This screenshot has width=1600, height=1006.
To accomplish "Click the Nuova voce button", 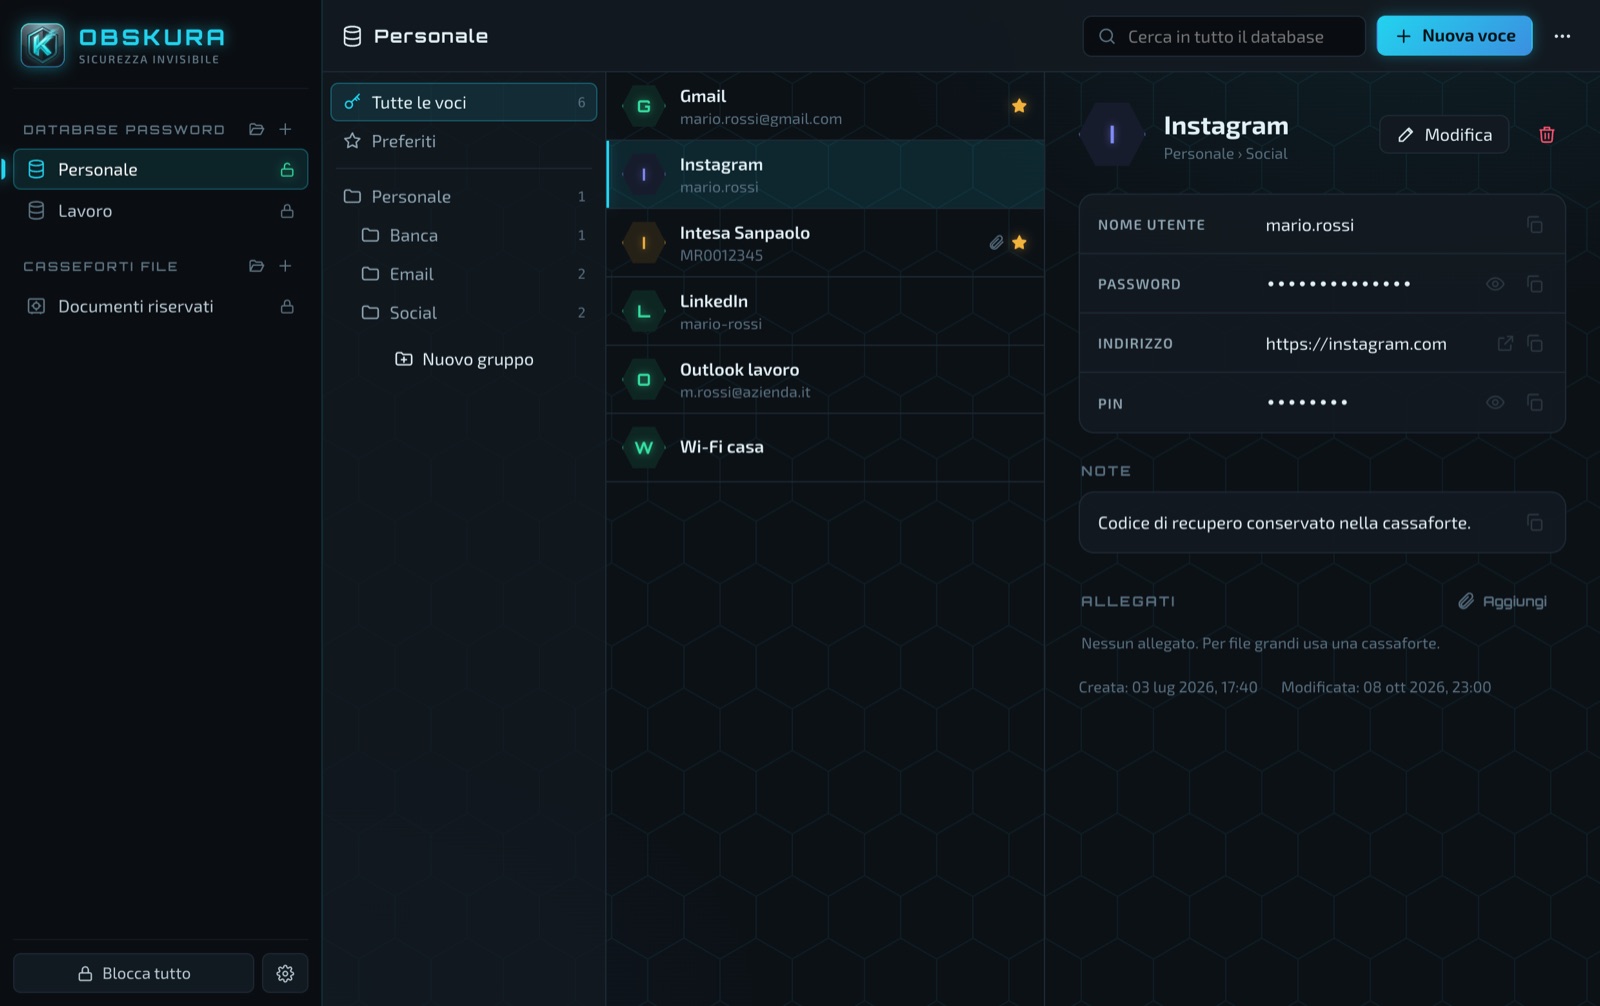I will click(x=1455, y=36).
